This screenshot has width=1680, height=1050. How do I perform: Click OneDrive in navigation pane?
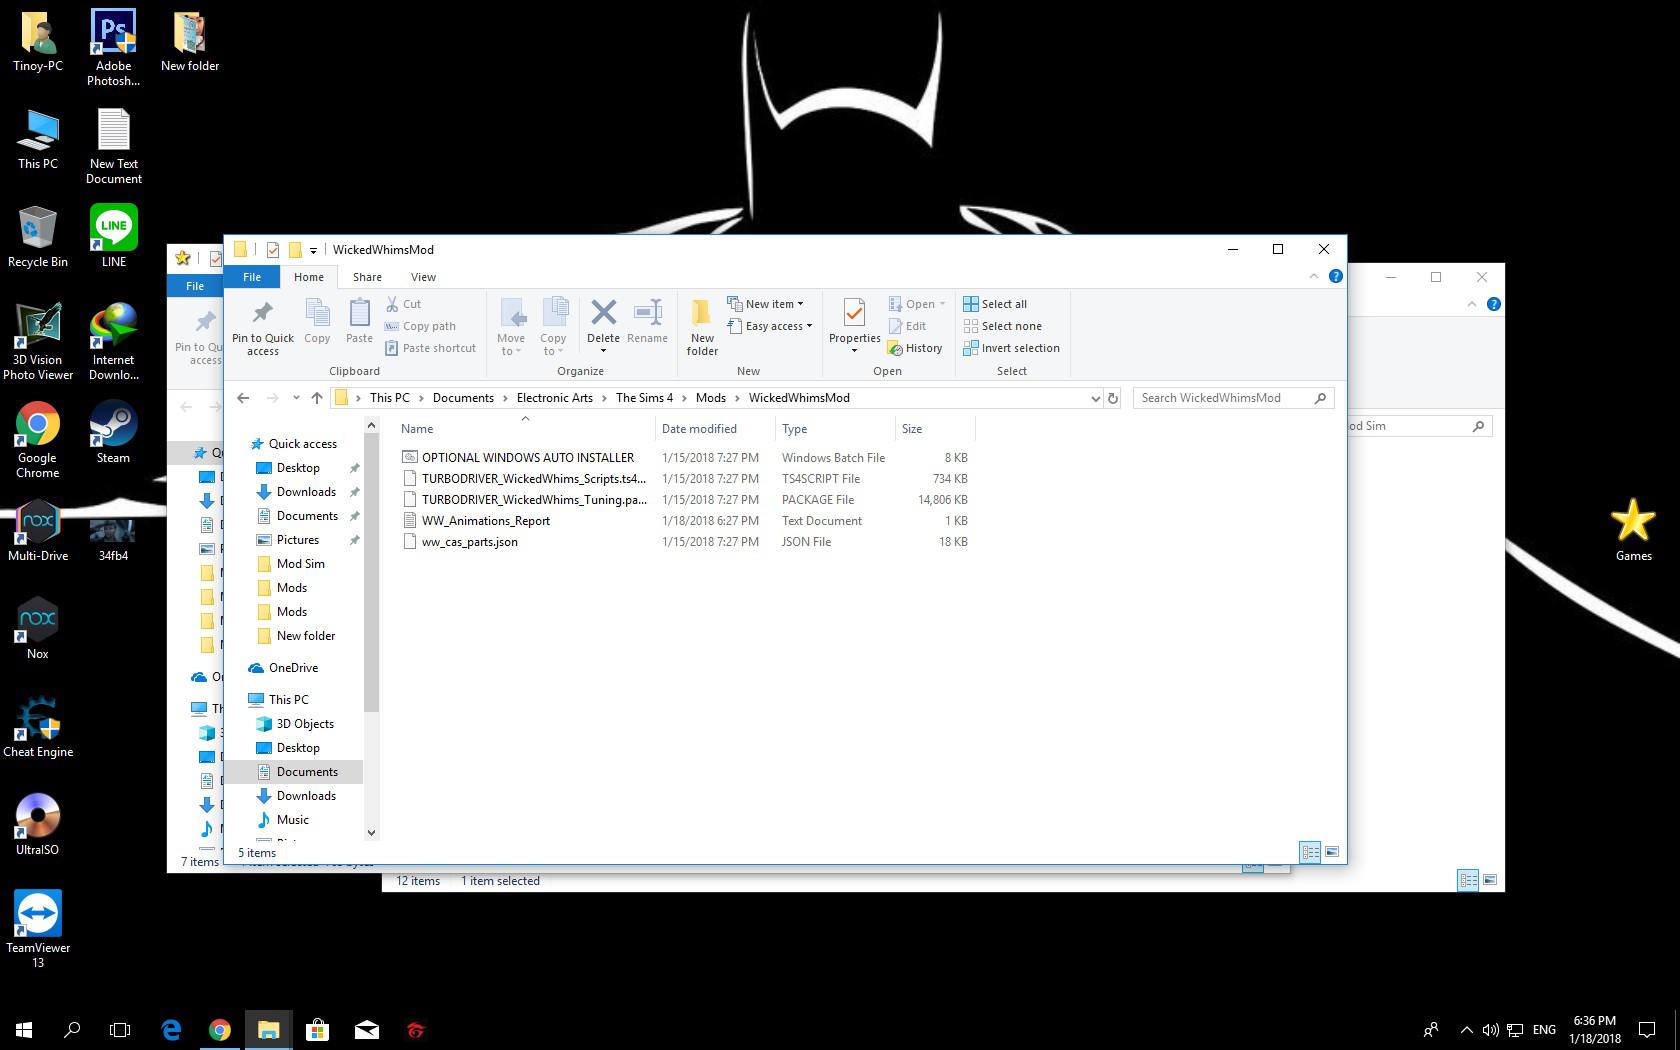293,668
